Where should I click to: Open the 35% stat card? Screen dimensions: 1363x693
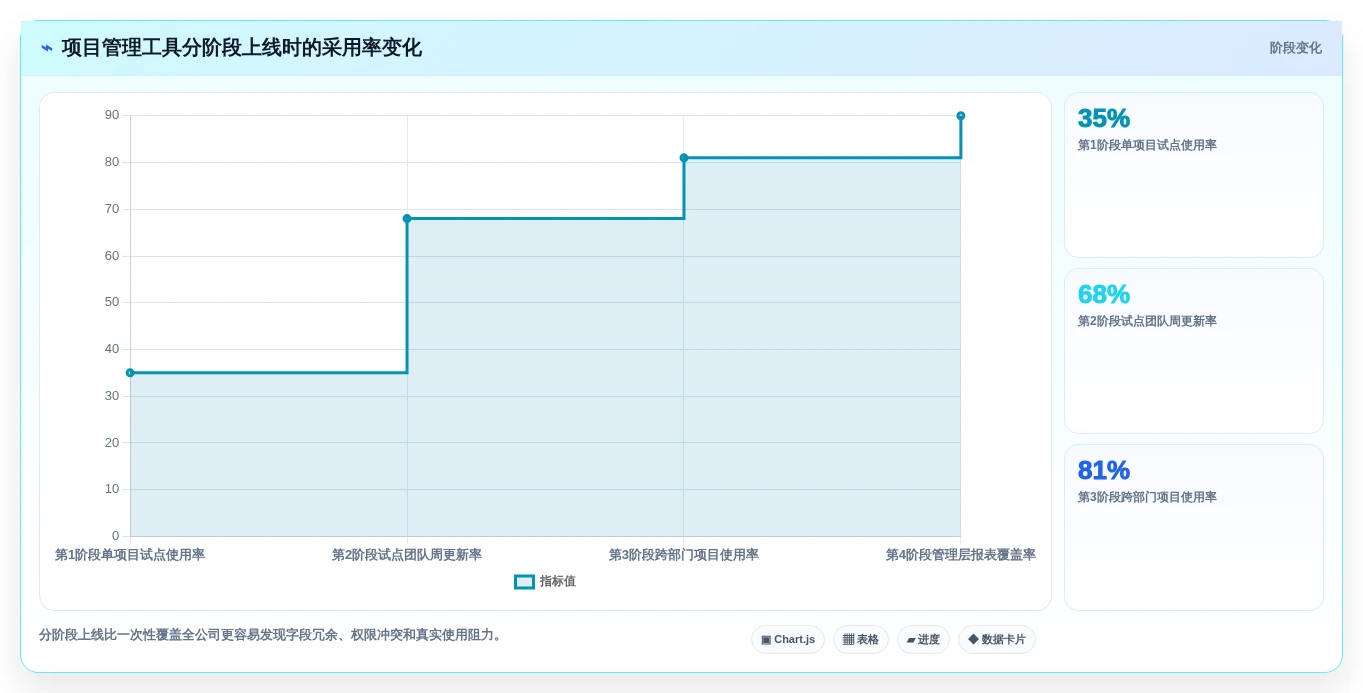[1194, 175]
